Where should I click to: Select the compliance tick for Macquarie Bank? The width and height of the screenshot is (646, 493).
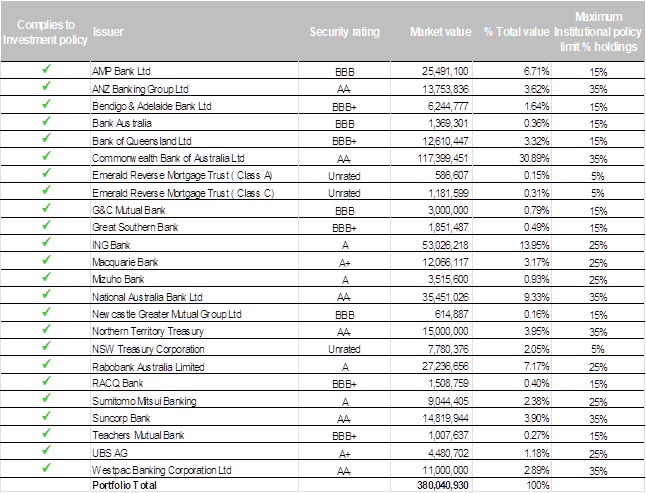click(46, 259)
